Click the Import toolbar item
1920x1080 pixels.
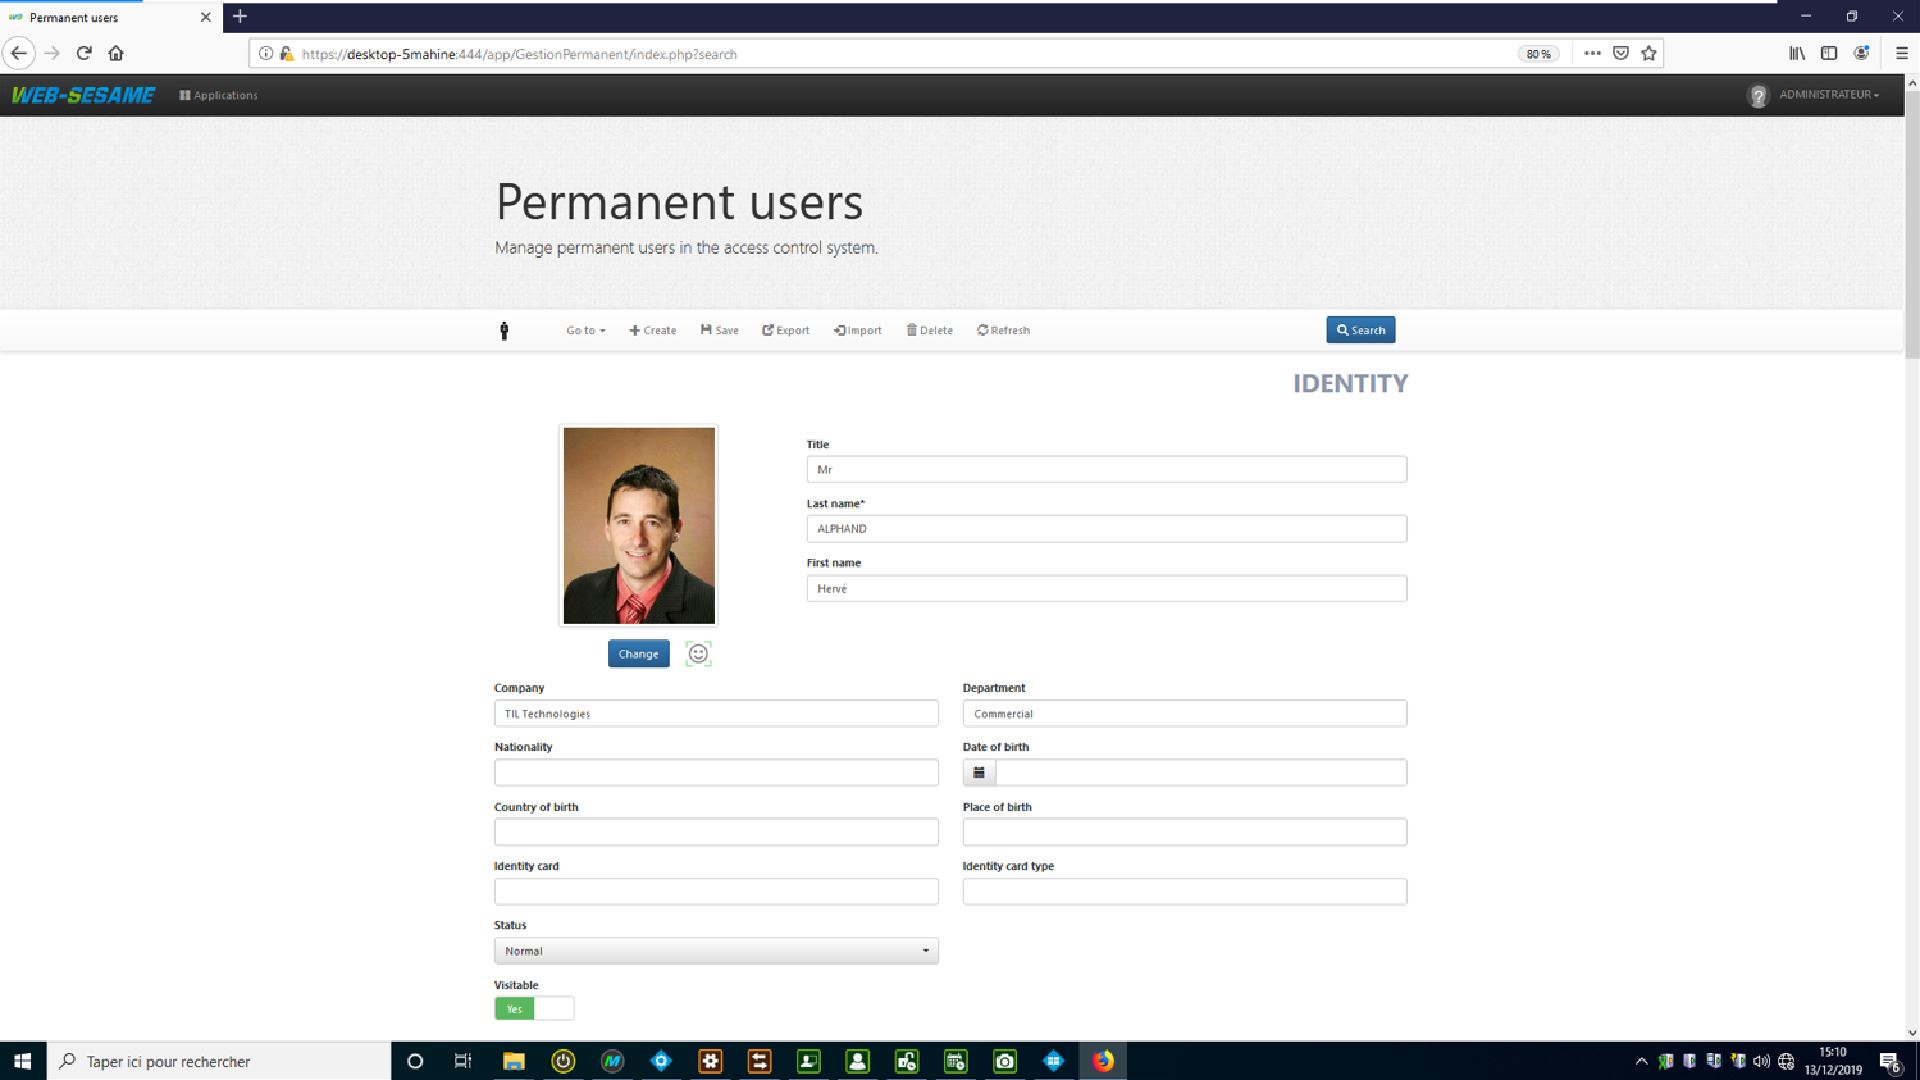click(857, 330)
